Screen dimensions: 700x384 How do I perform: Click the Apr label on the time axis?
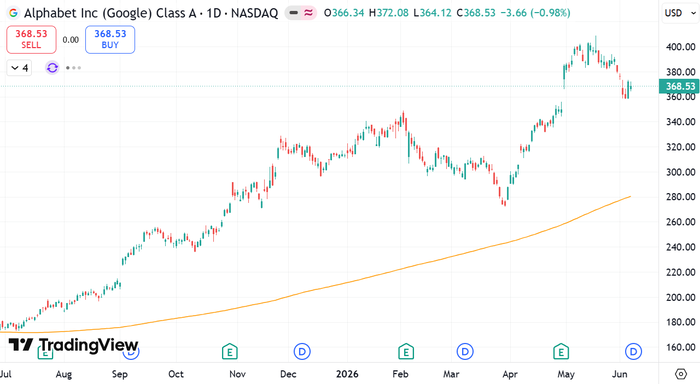point(510,374)
